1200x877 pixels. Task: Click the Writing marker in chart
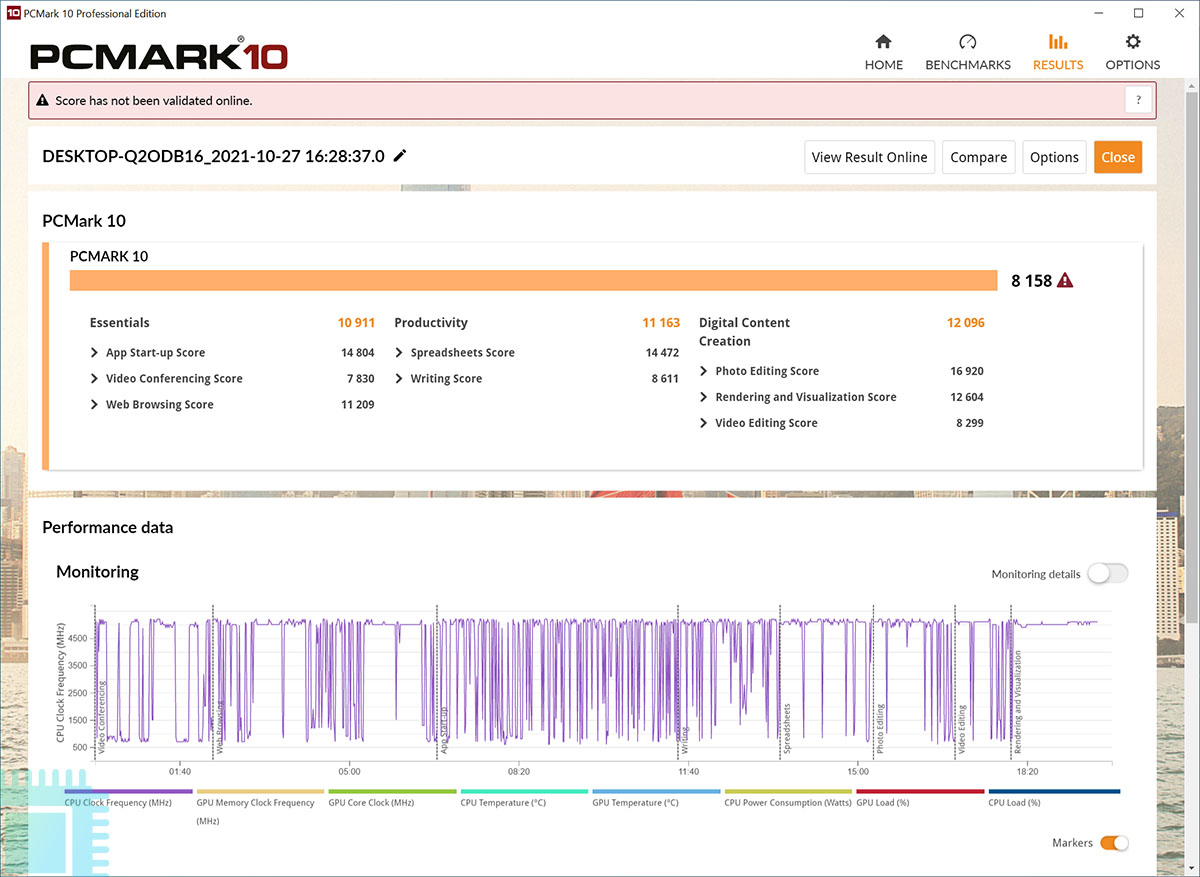[x=685, y=739]
